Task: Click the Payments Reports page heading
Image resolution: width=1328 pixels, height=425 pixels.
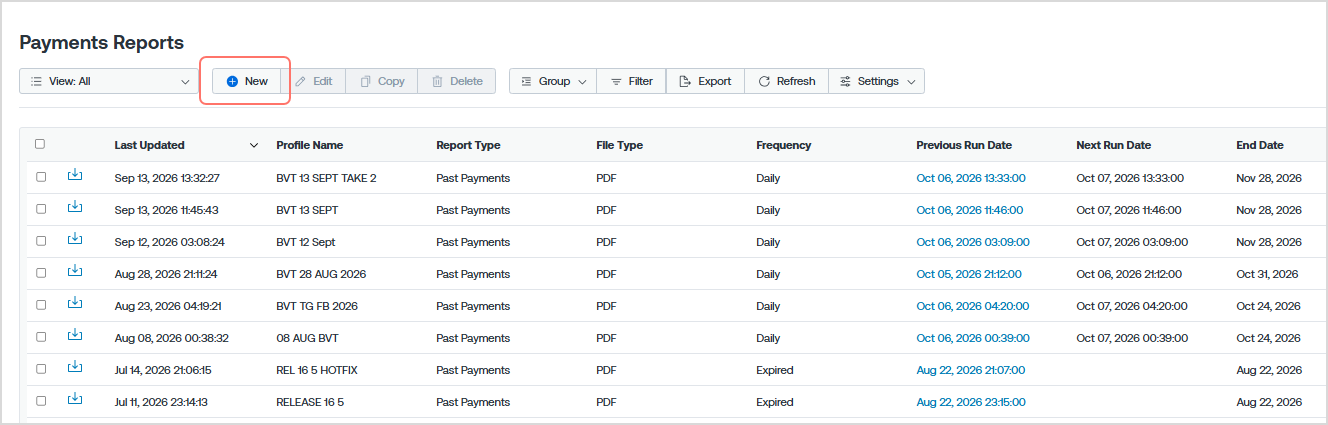Action: pyautogui.click(x=102, y=42)
